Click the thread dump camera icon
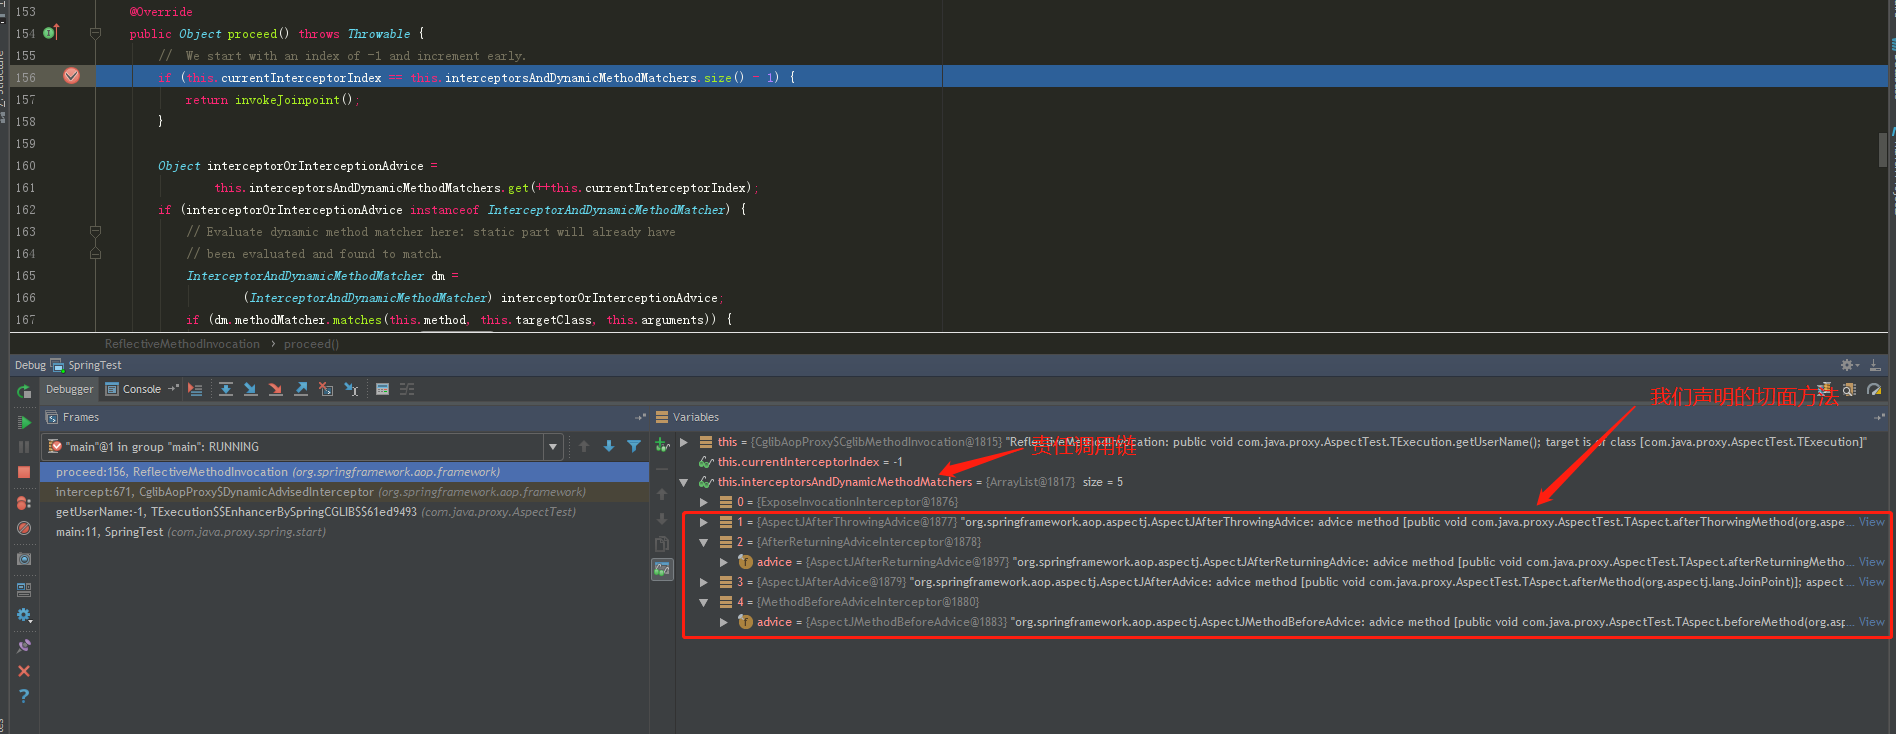The height and width of the screenshot is (734, 1896). pos(24,559)
